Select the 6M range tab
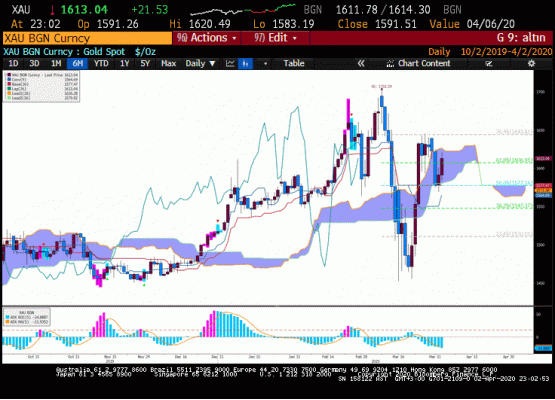The height and width of the screenshot is (400, 555). click(x=78, y=64)
